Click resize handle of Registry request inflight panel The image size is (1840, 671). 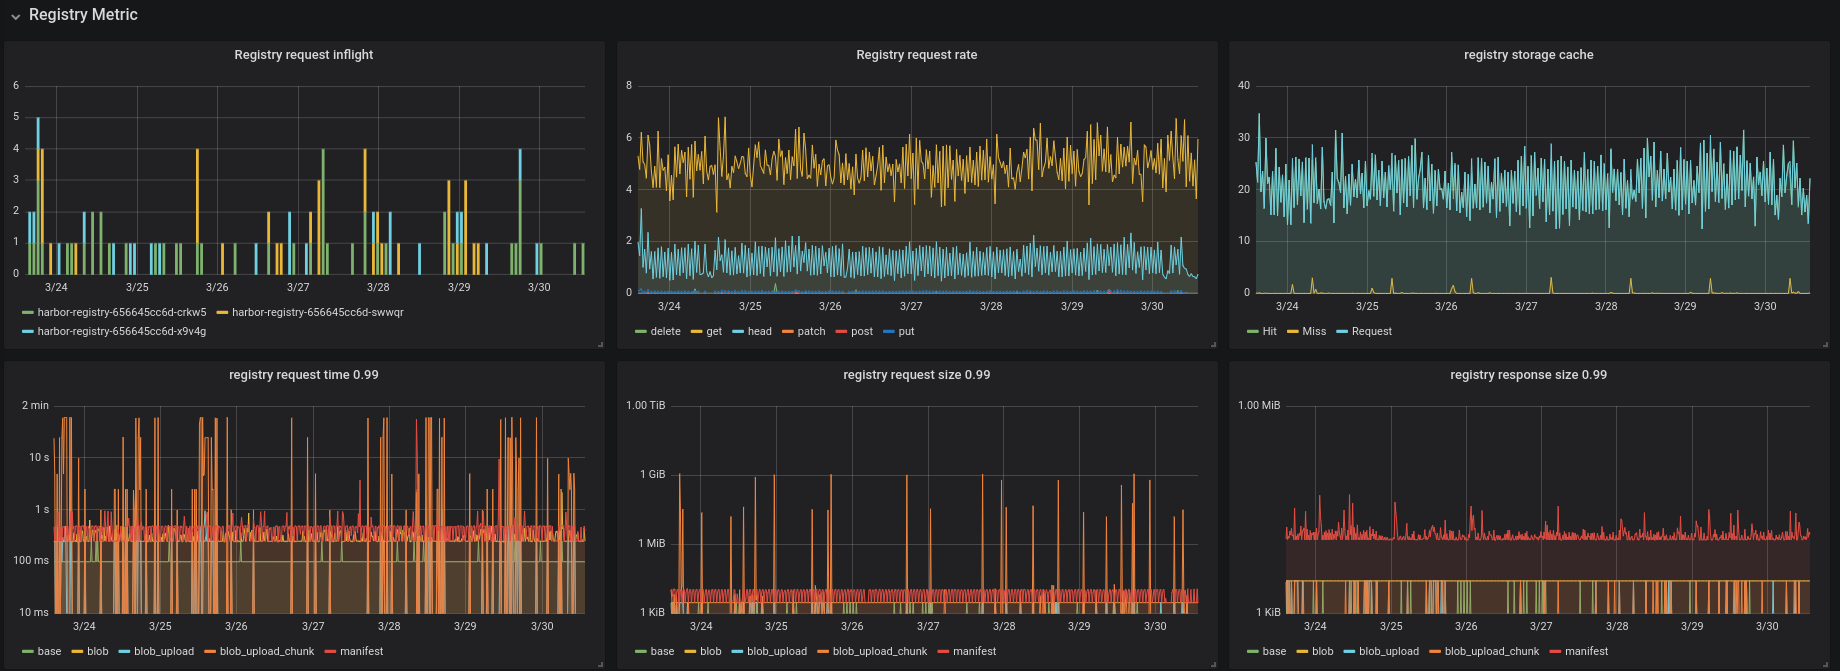pyautogui.click(x=600, y=344)
